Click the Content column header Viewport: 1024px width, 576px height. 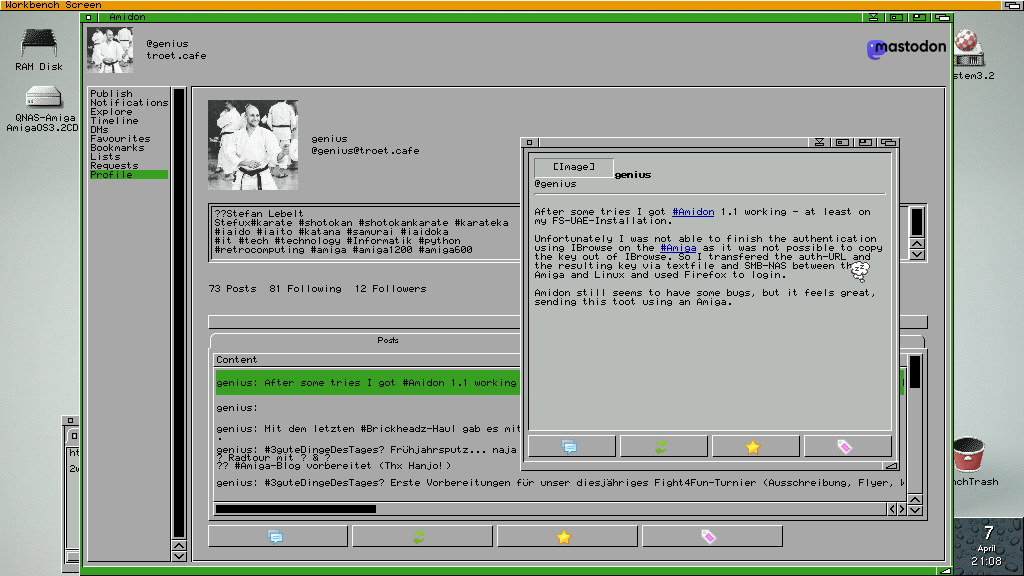point(366,360)
